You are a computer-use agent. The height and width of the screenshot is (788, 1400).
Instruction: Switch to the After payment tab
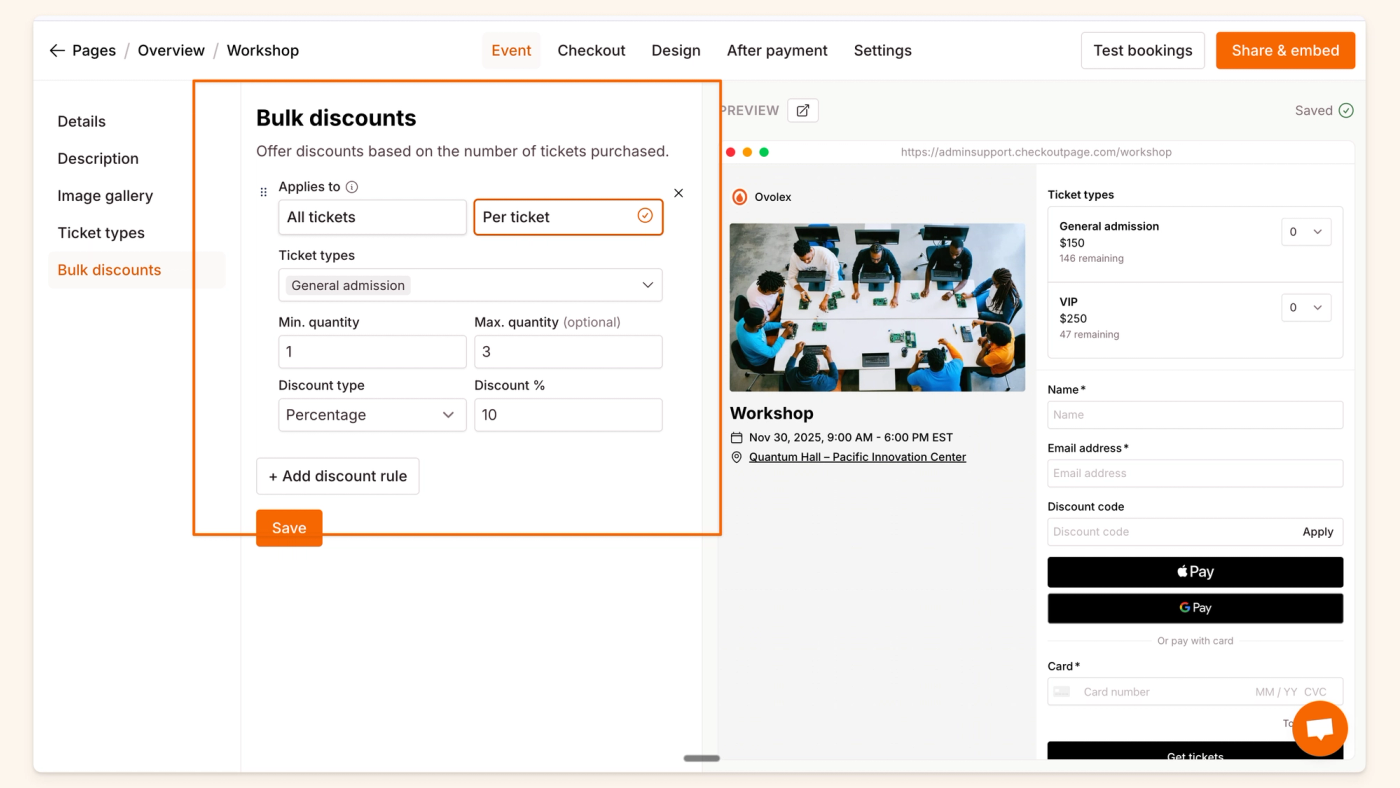coord(777,50)
